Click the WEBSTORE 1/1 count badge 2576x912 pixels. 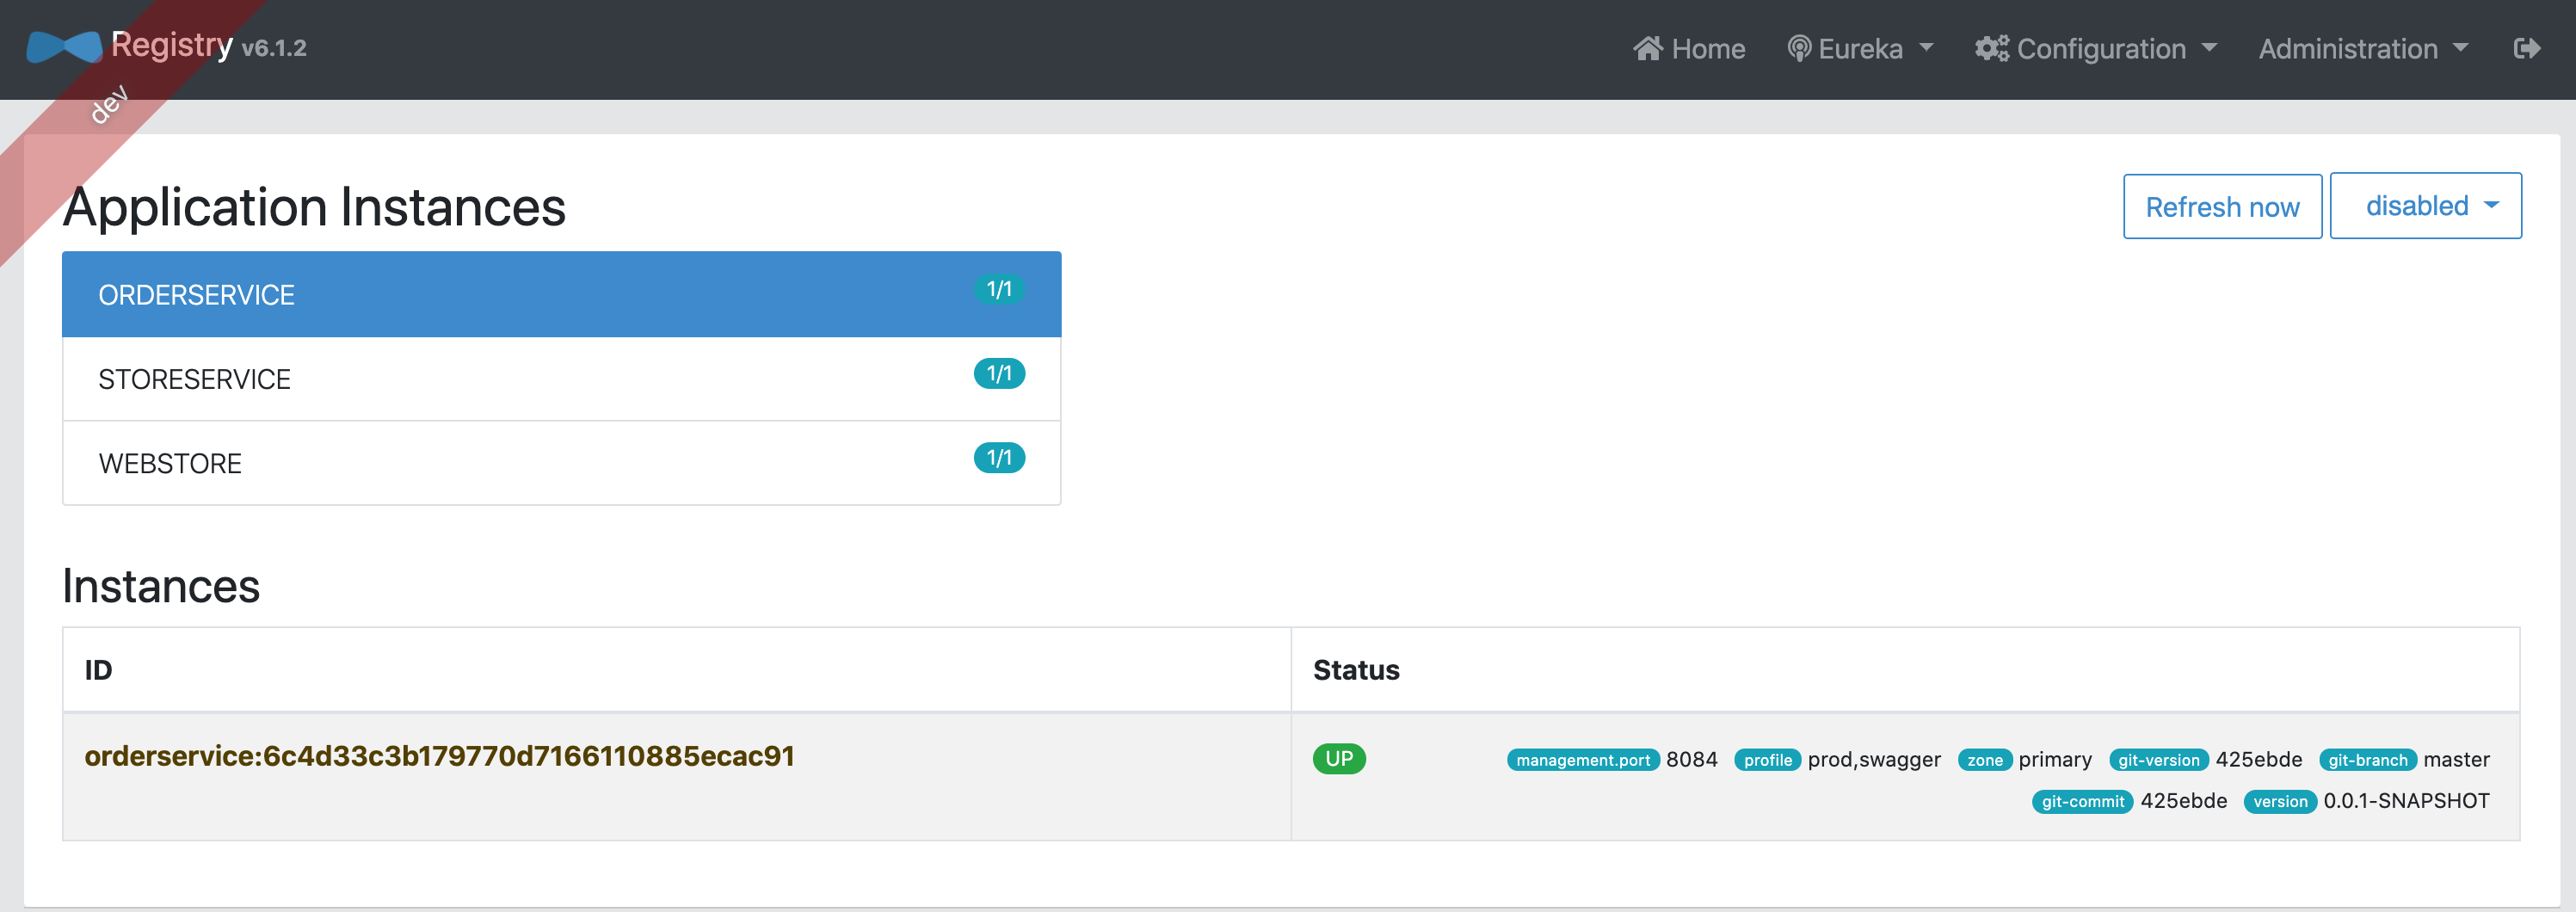pos(998,458)
